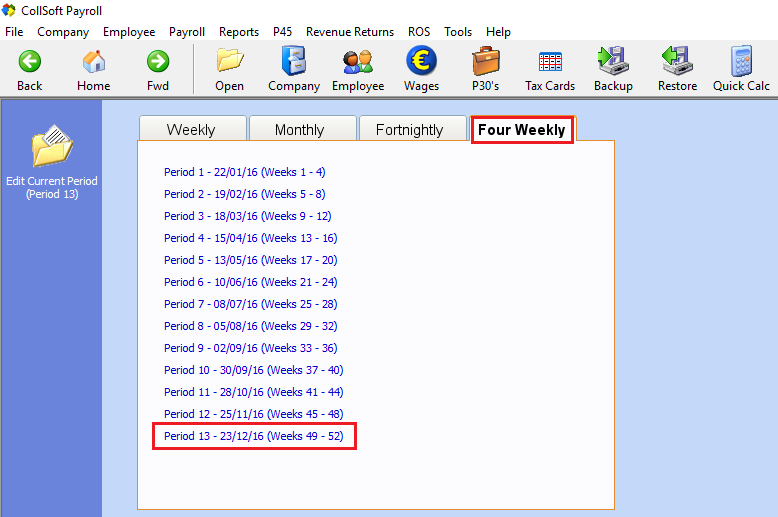Open the Revenue Returns menu

click(x=350, y=32)
